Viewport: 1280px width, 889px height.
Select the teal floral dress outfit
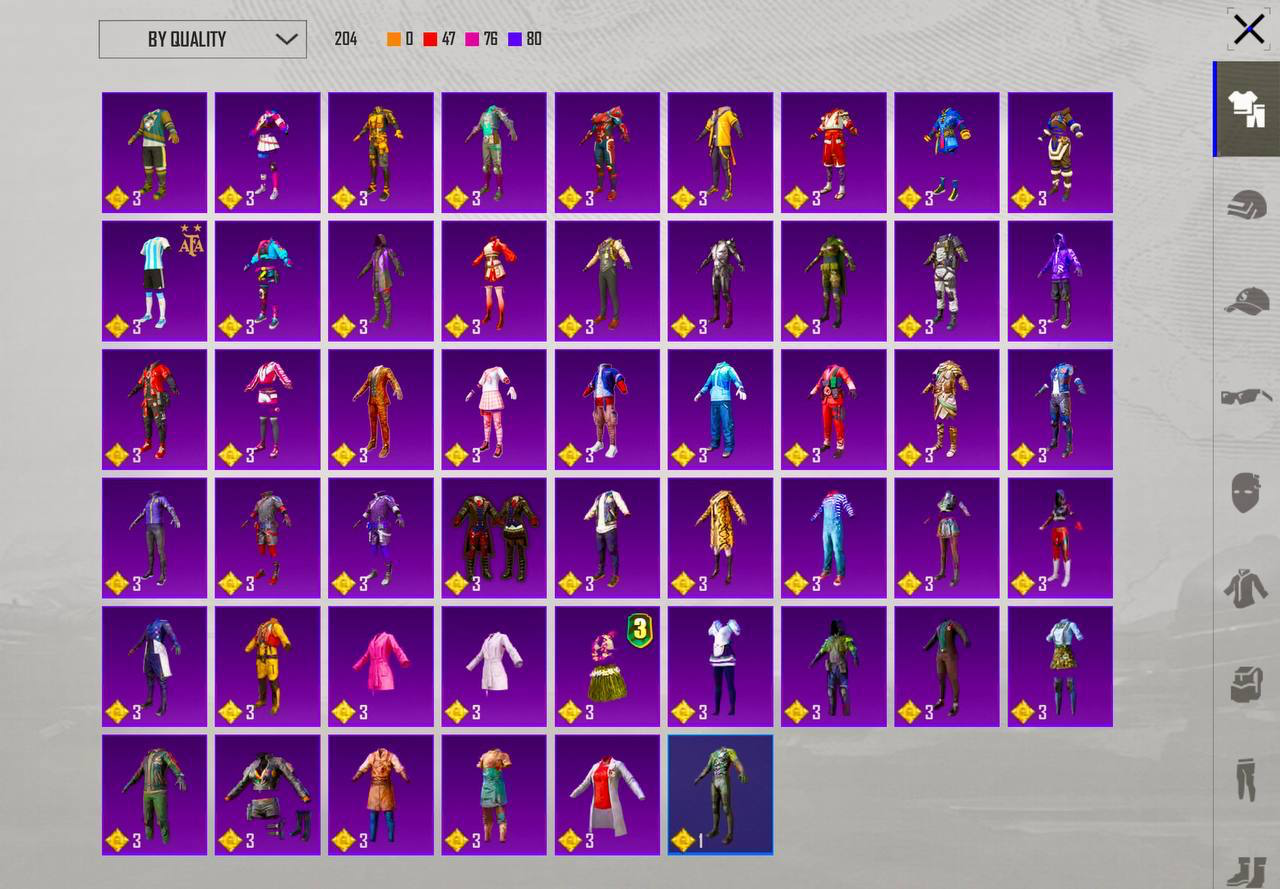click(x=494, y=795)
